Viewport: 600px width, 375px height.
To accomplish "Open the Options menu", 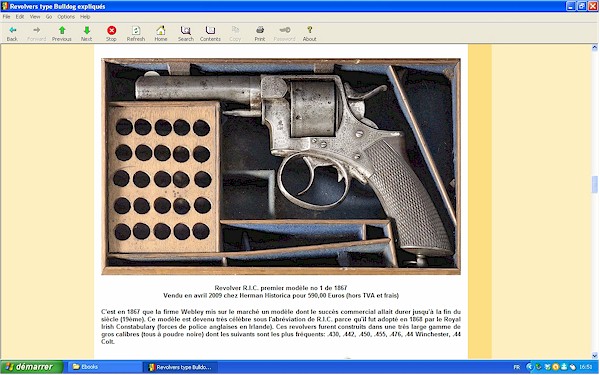I will click(x=66, y=17).
